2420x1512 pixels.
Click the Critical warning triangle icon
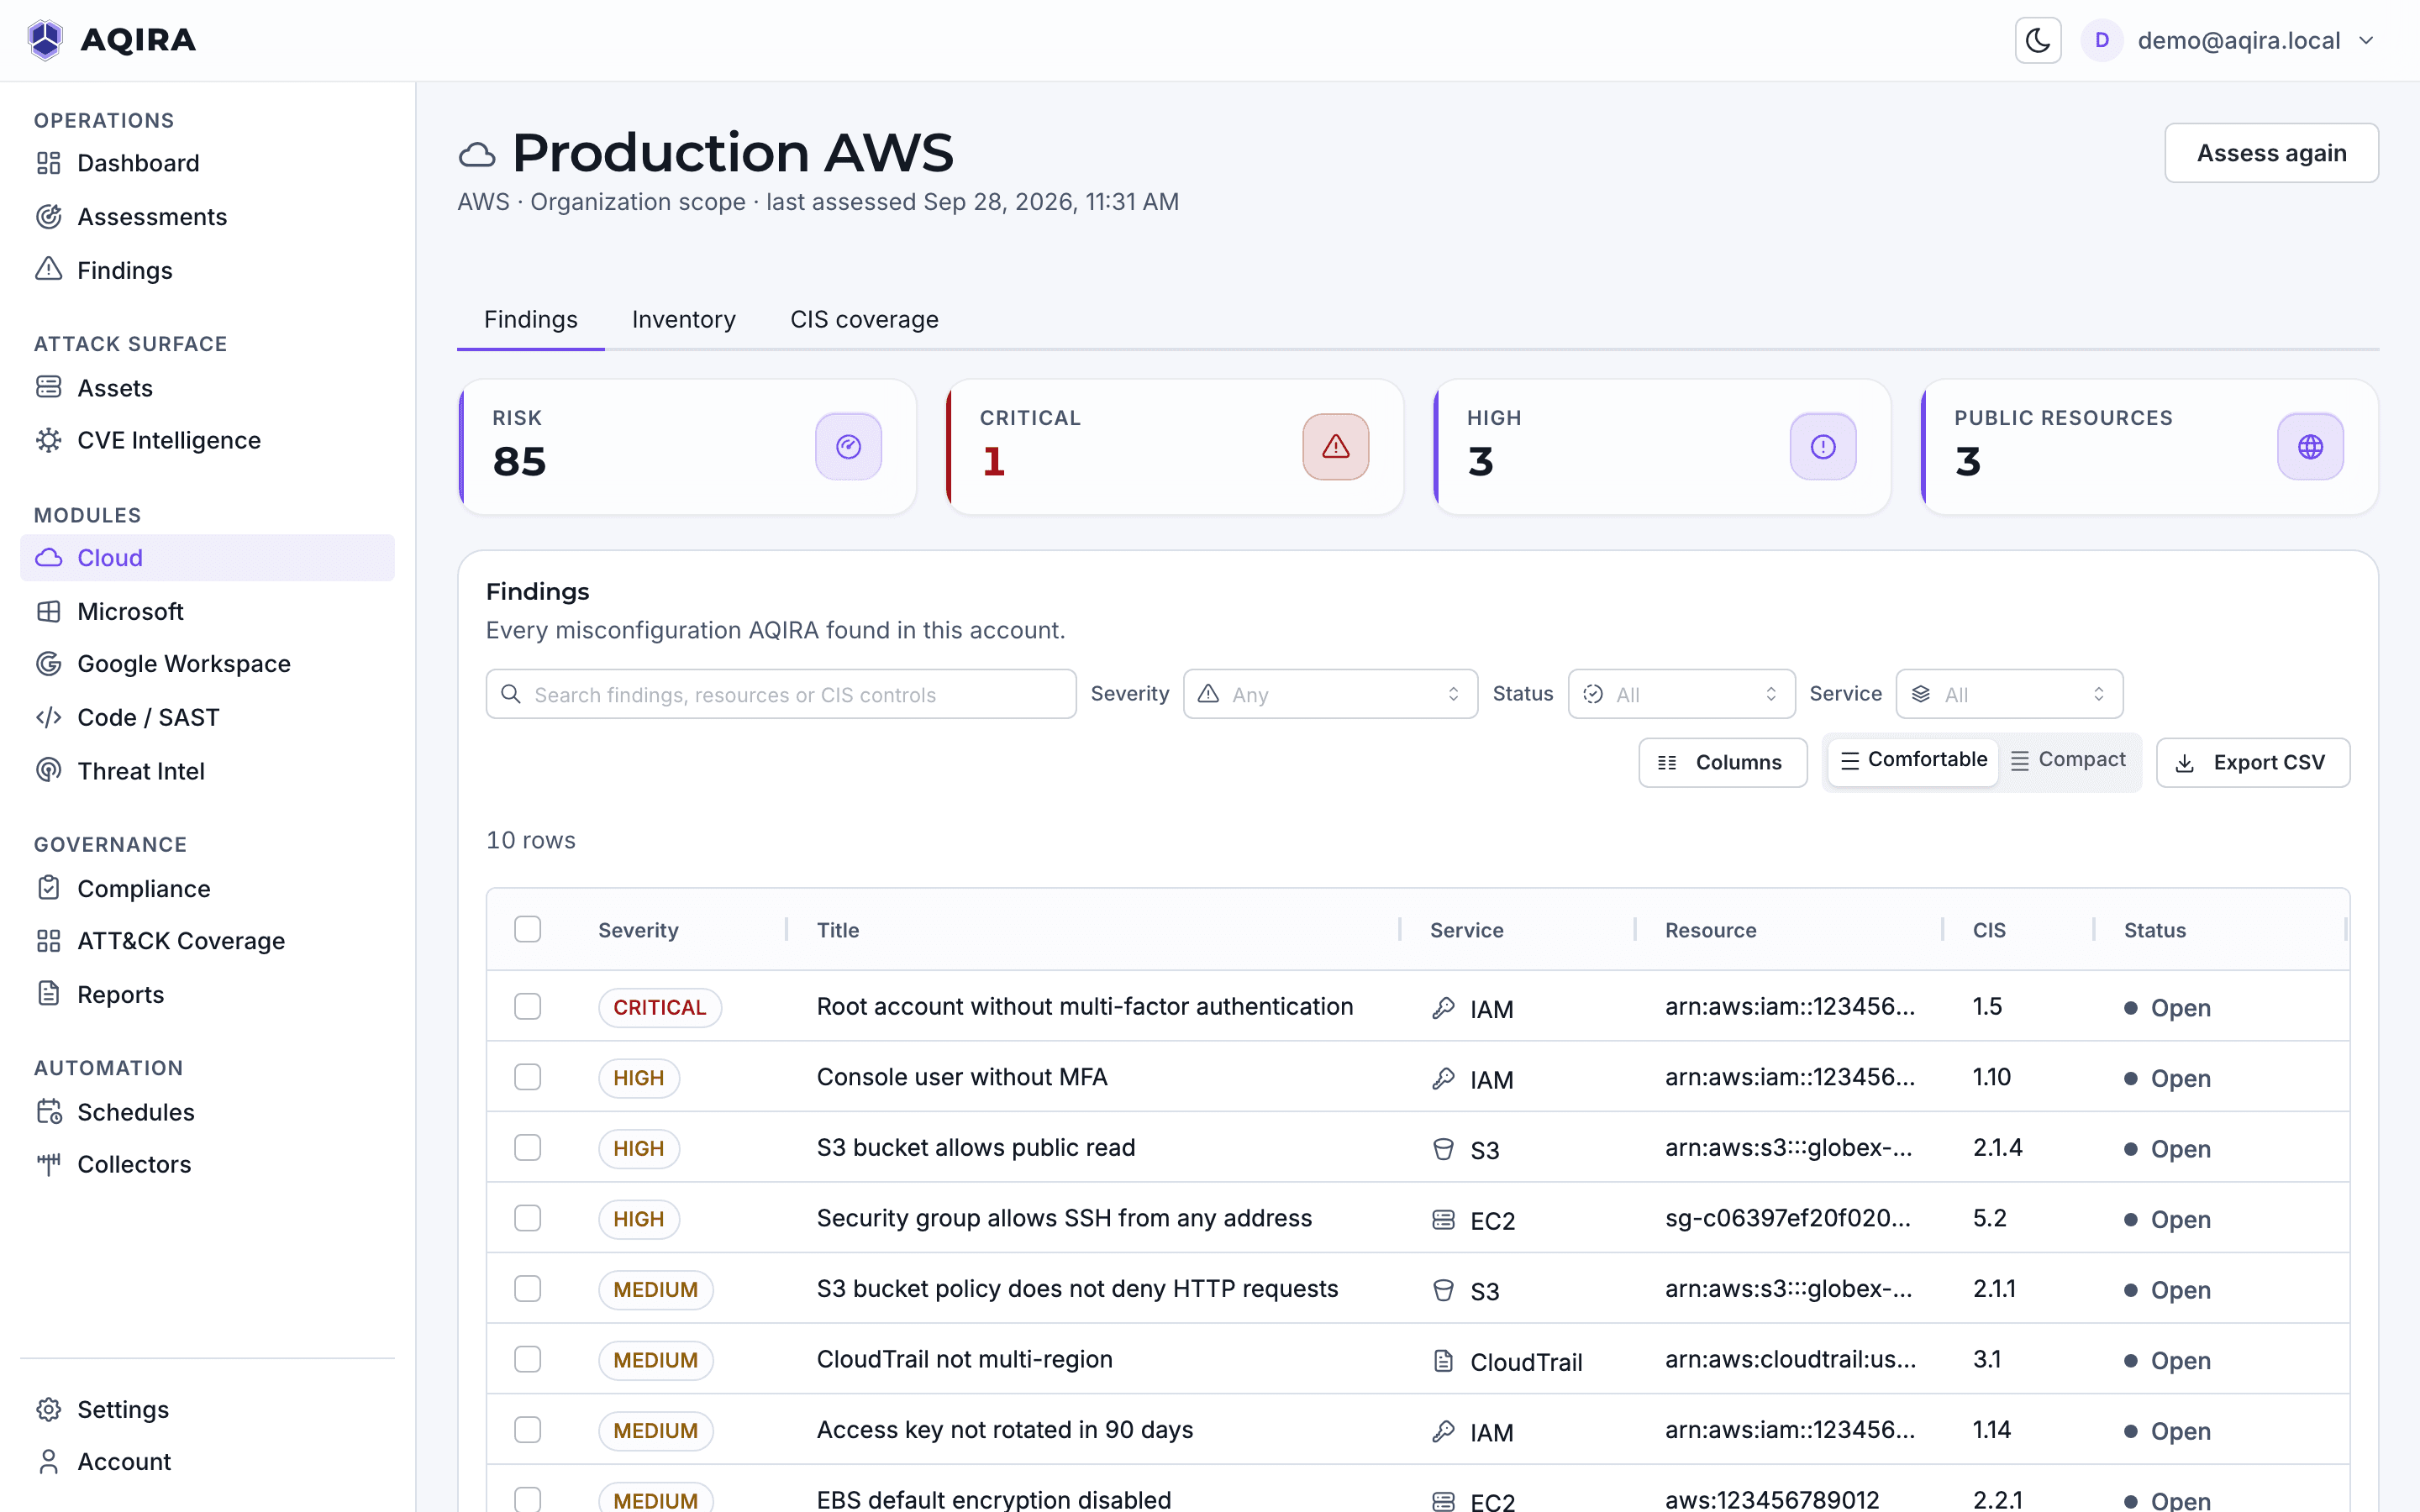click(x=1335, y=446)
